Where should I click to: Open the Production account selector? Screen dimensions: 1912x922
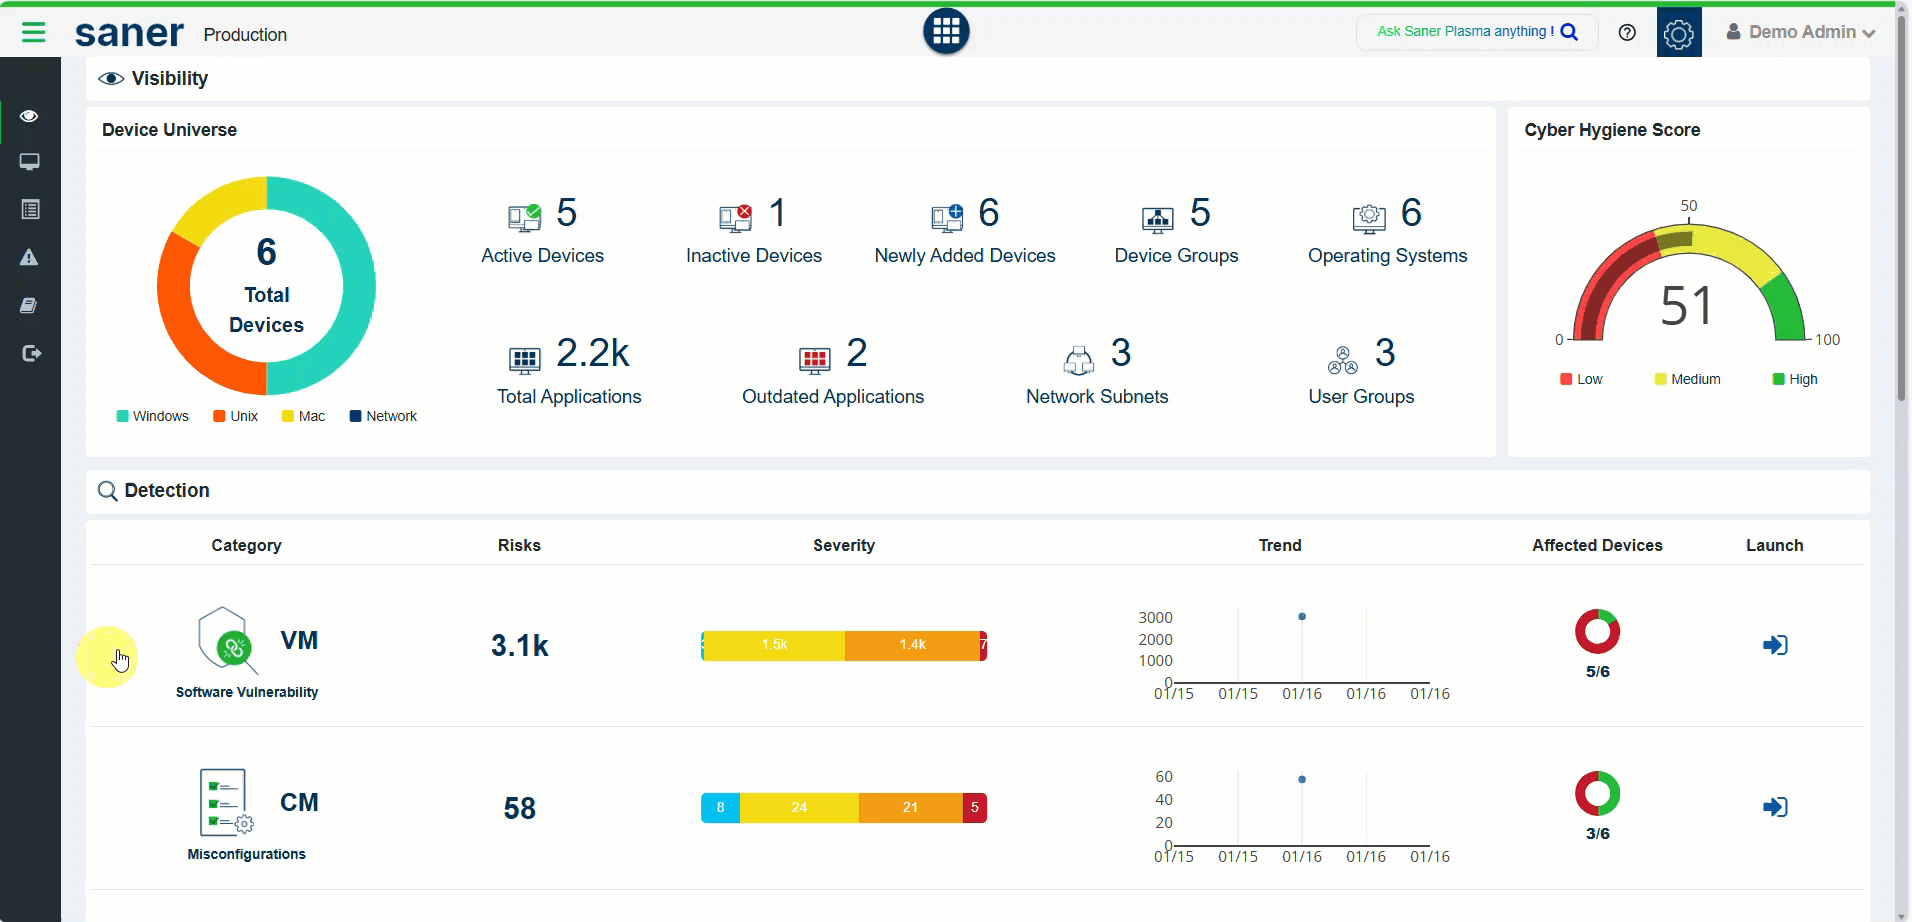click(245, 35)
